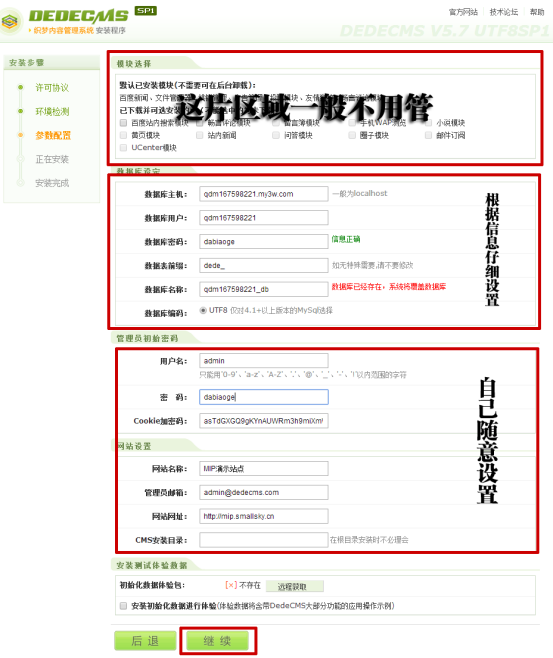This screenshot has width=553, height=658.
Task: Click the 继续 button
Action: [217, 641]
